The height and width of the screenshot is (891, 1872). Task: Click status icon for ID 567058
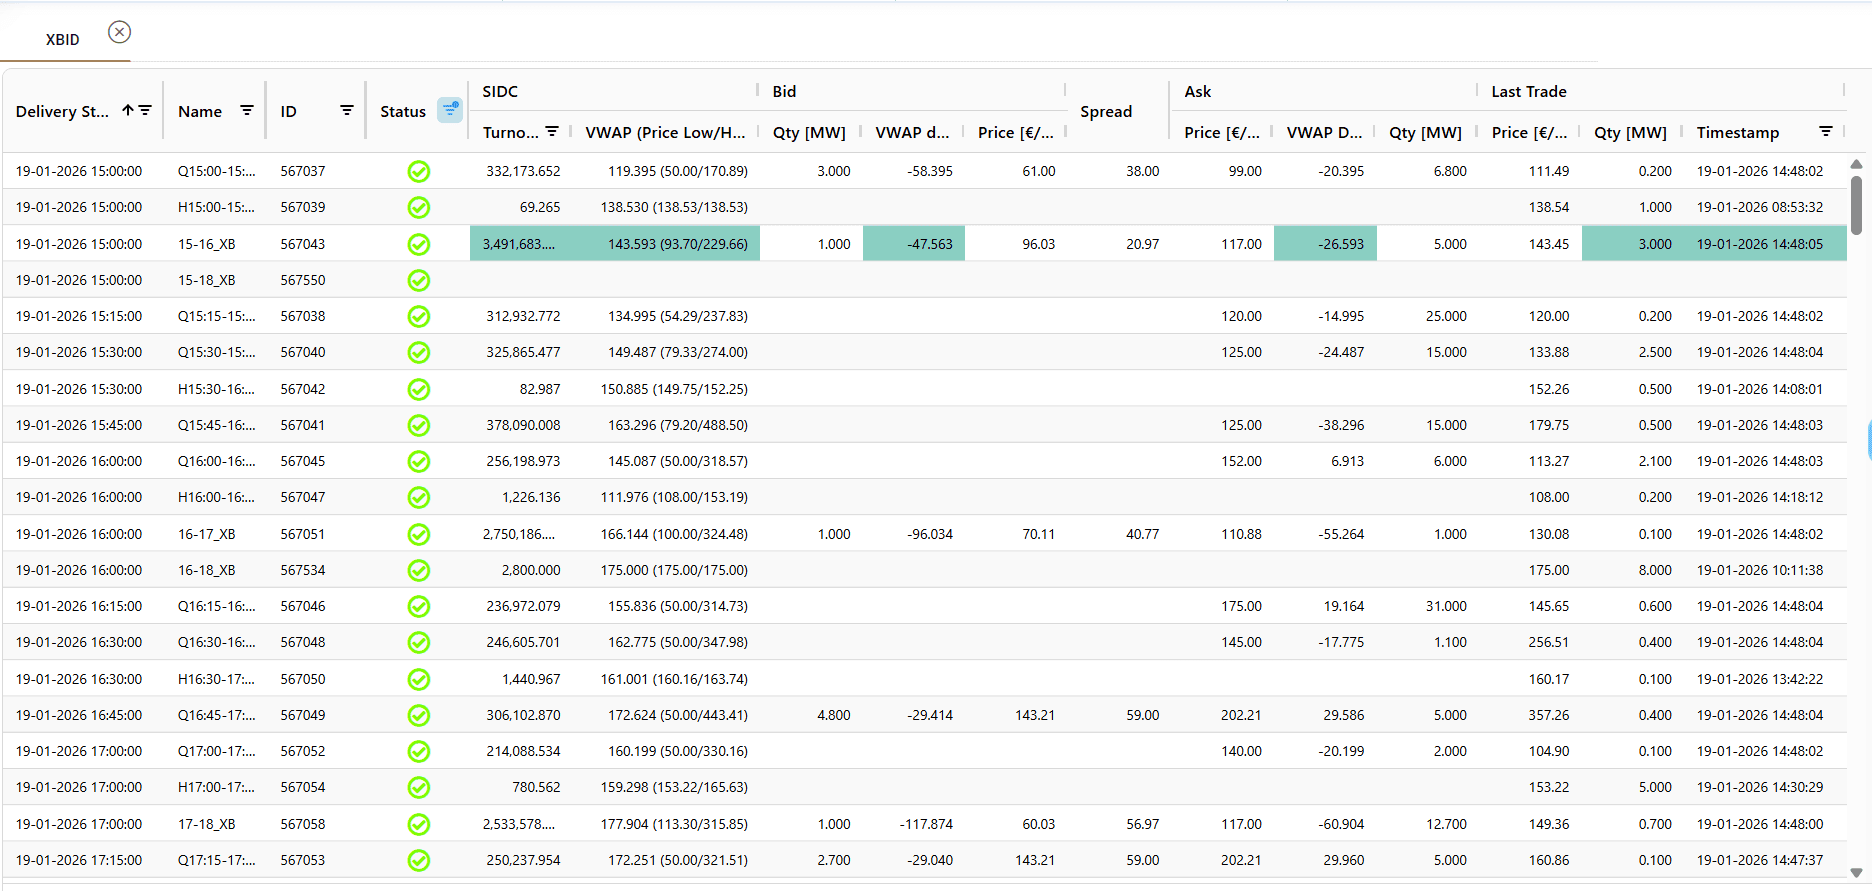(x=419, y=824)
